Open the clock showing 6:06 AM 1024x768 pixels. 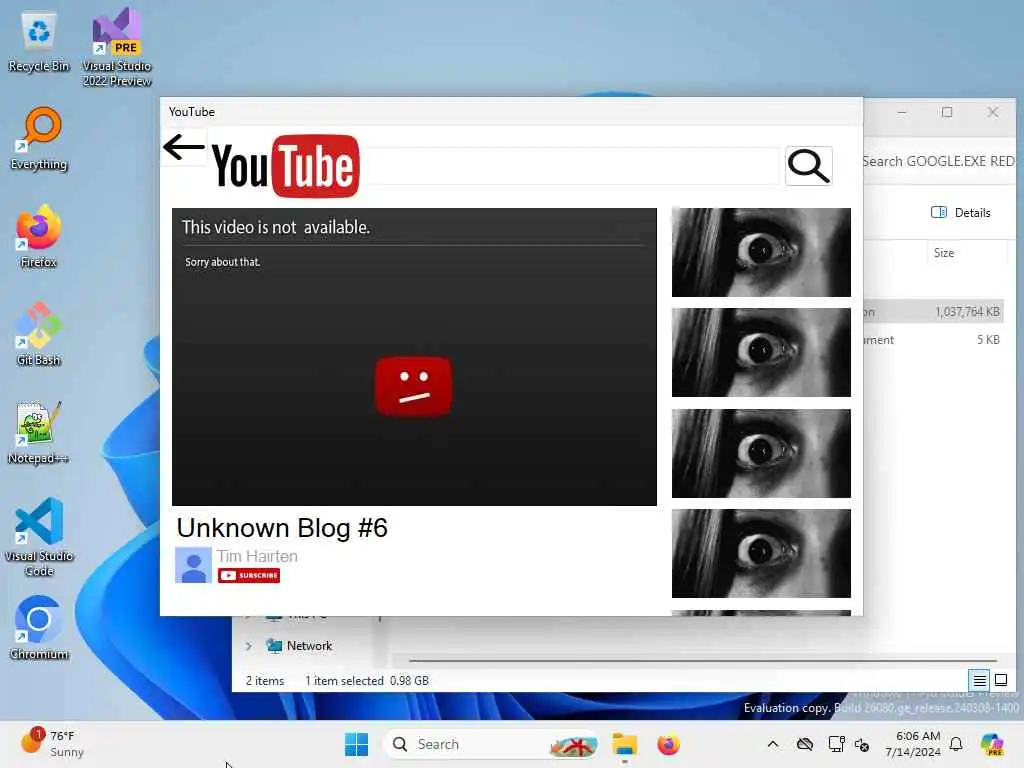click(913, 744)
